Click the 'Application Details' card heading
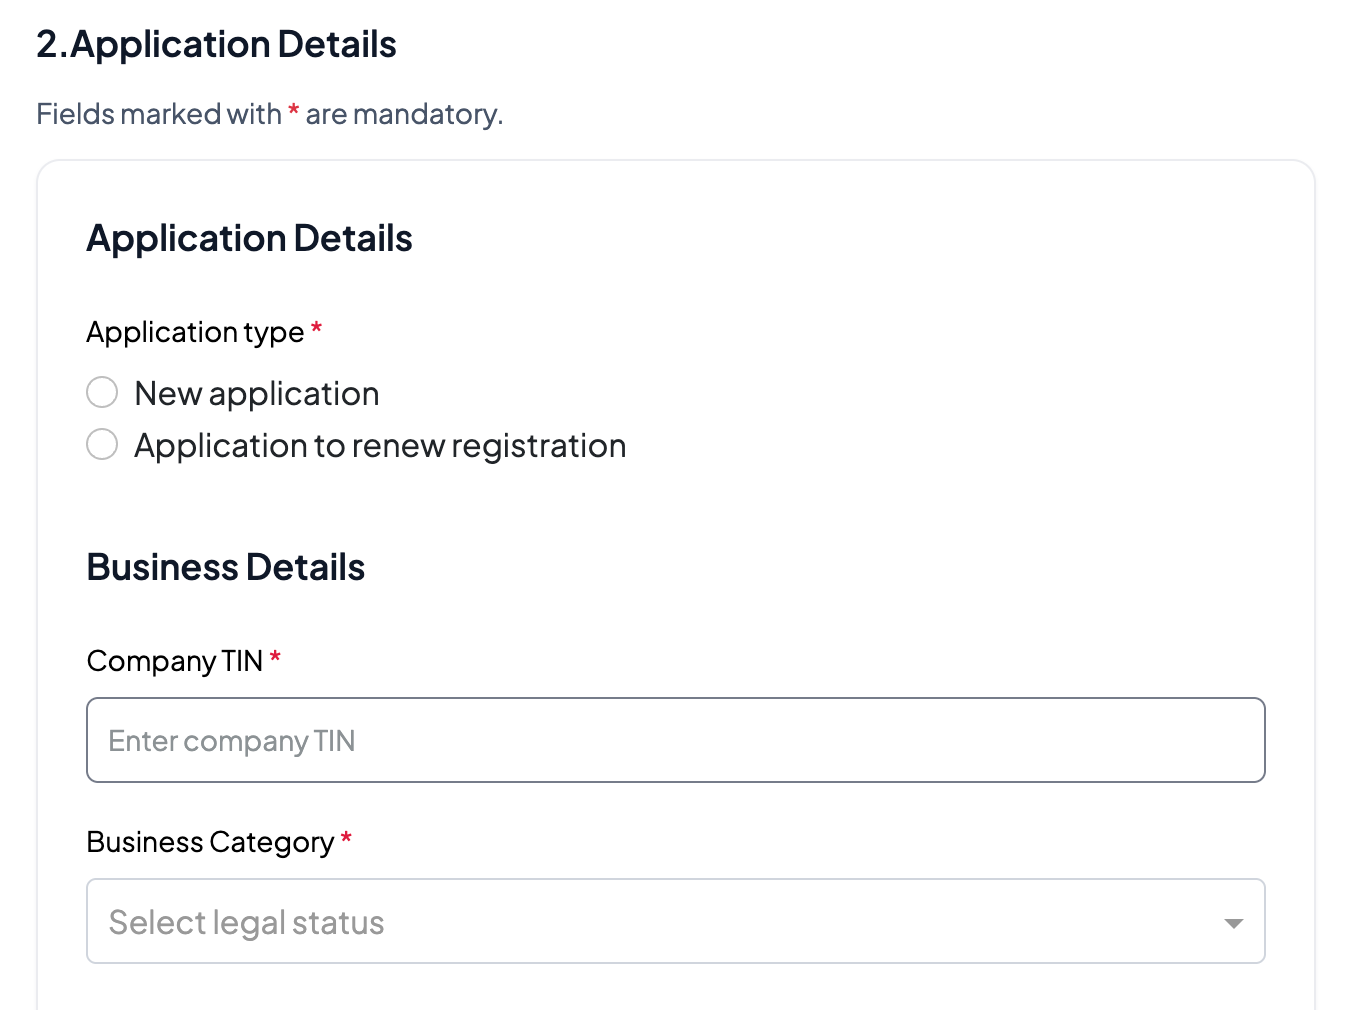 [x=250, y=239]
